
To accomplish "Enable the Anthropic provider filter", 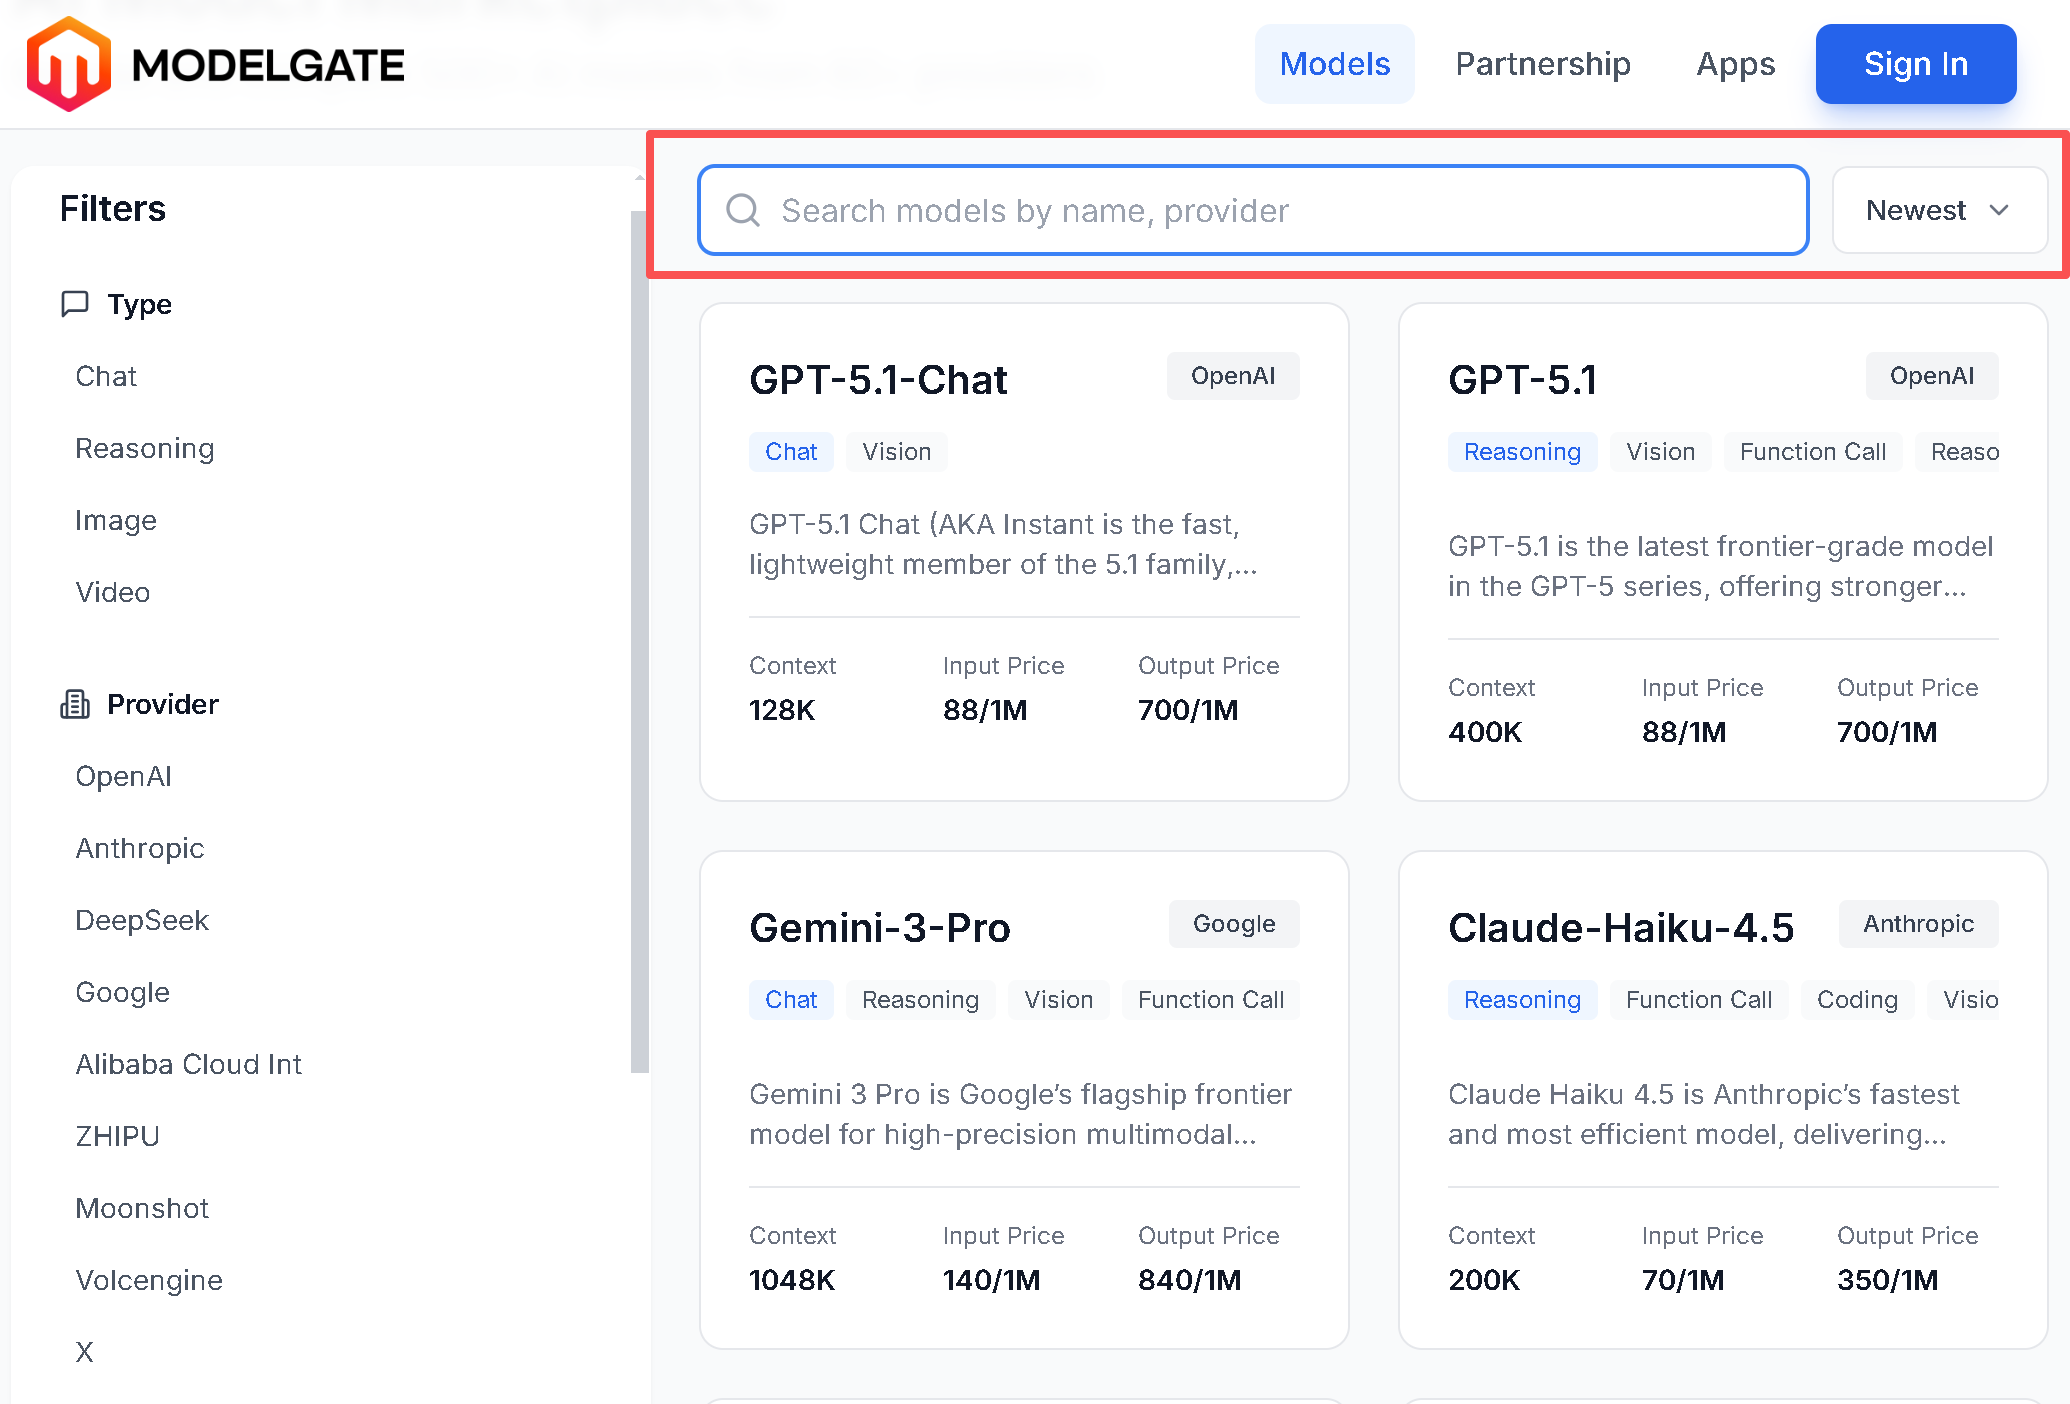I will [140, 849].
